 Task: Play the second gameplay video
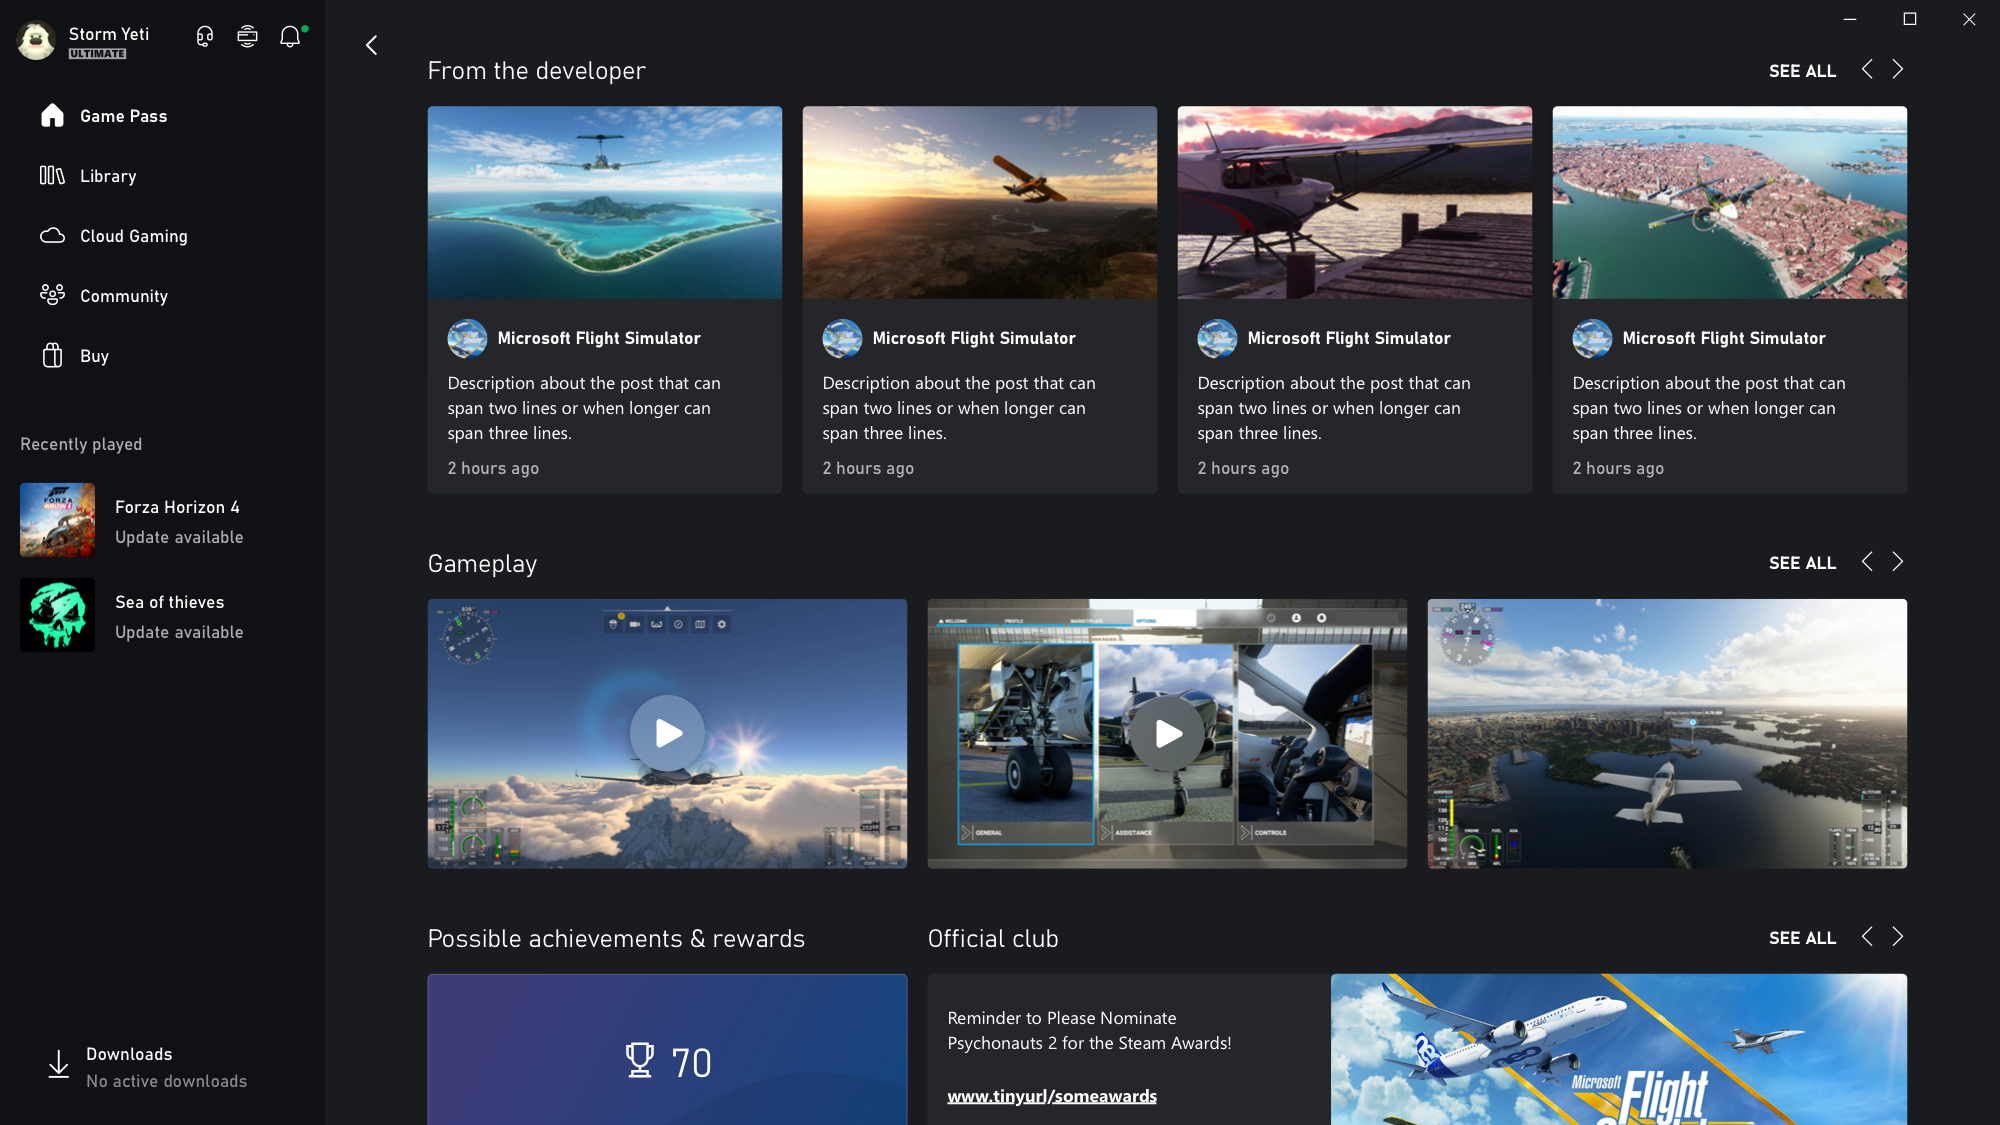point(1167,733)
